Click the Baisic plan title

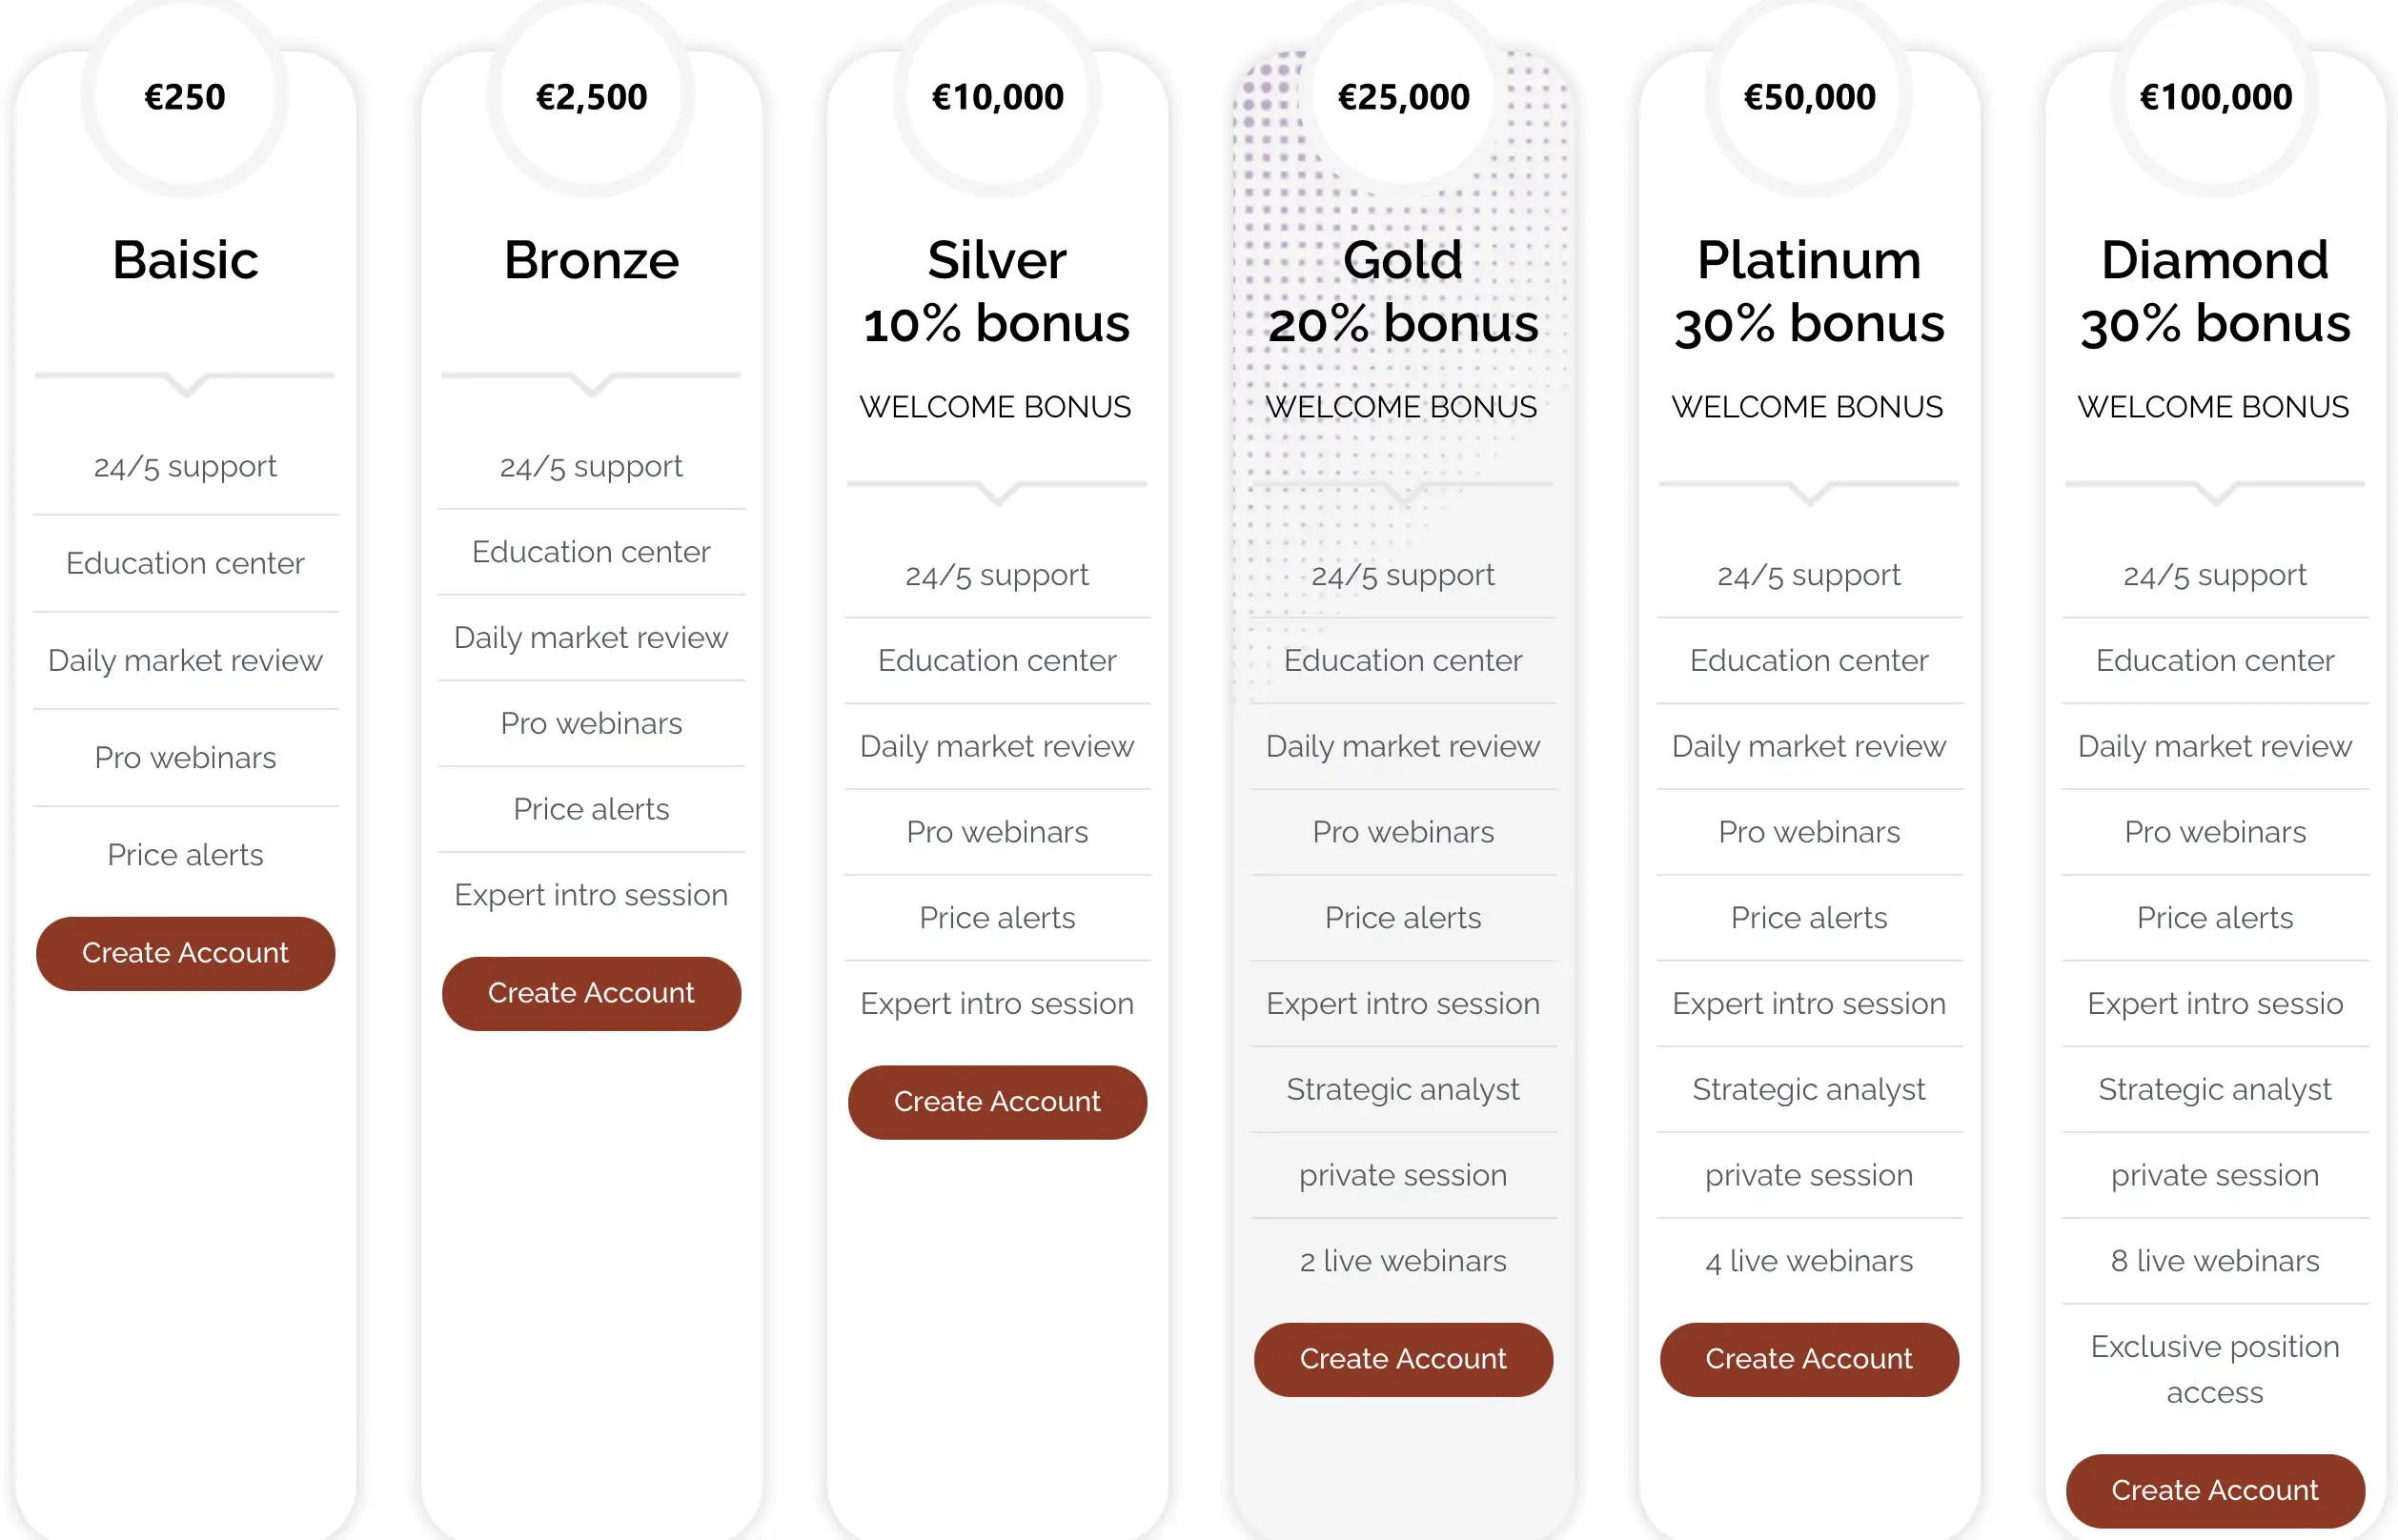point(185,260)
